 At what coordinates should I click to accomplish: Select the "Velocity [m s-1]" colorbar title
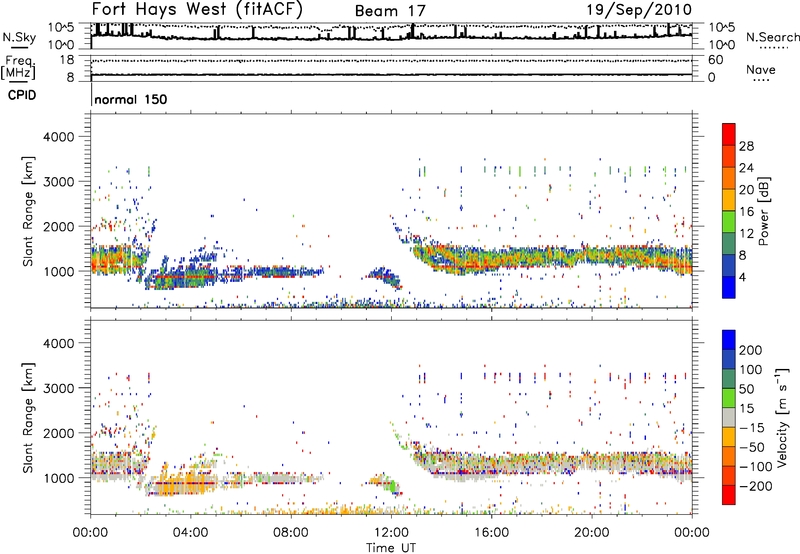point(782,418)
